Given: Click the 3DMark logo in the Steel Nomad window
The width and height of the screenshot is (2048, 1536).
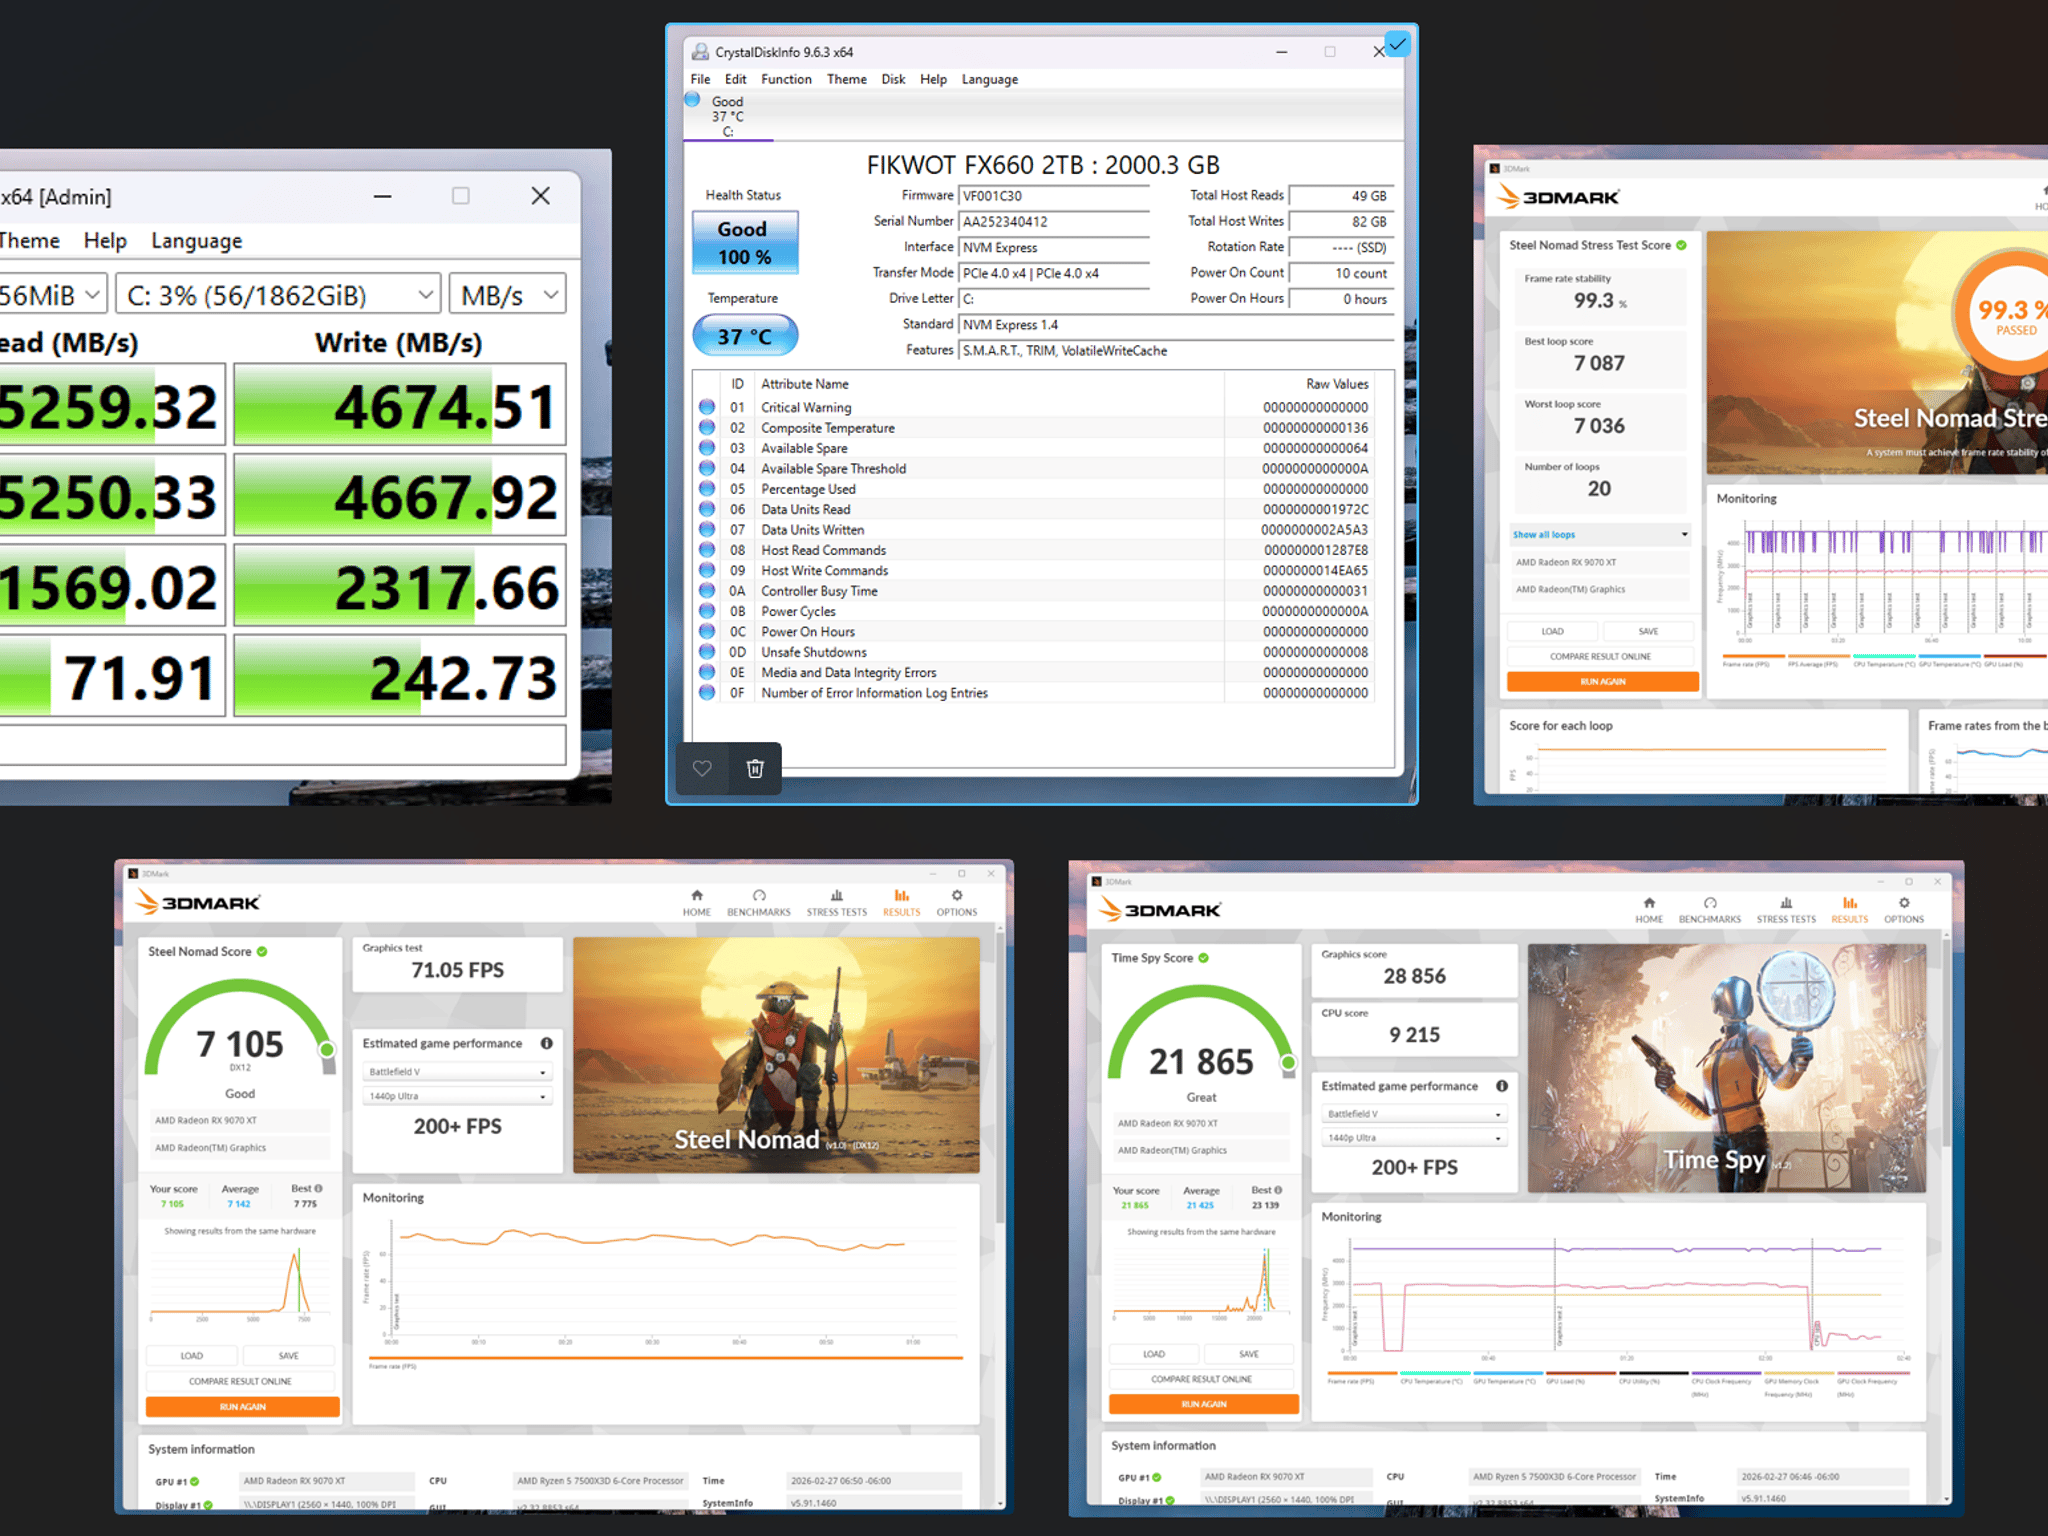Looking at the screenshot, I should [198, 903].
